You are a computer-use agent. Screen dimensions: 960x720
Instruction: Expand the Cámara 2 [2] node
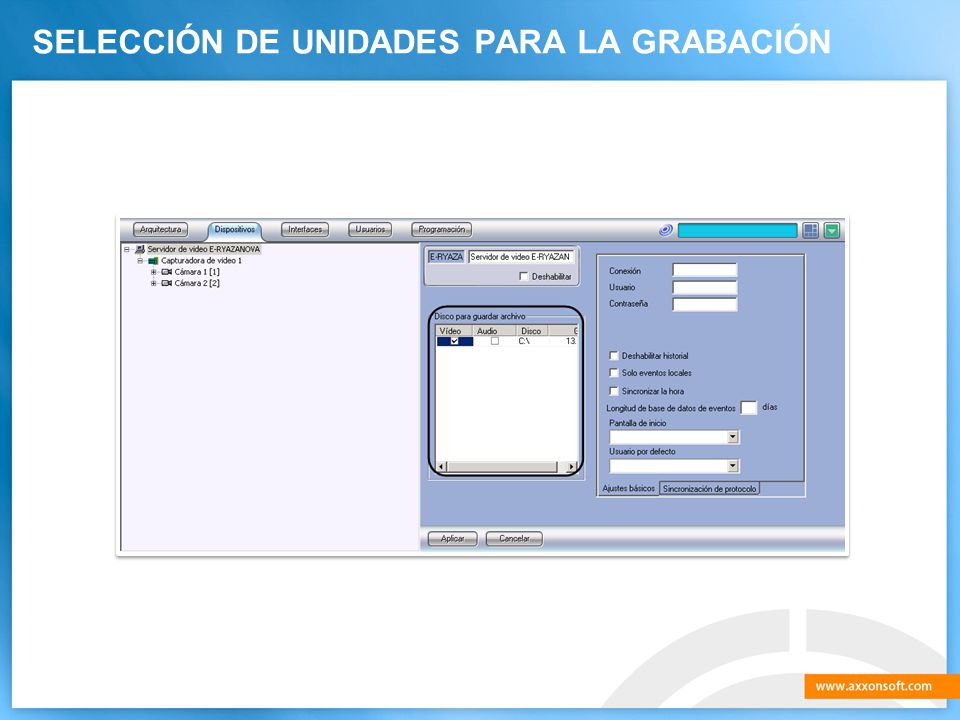pos(154,283)
